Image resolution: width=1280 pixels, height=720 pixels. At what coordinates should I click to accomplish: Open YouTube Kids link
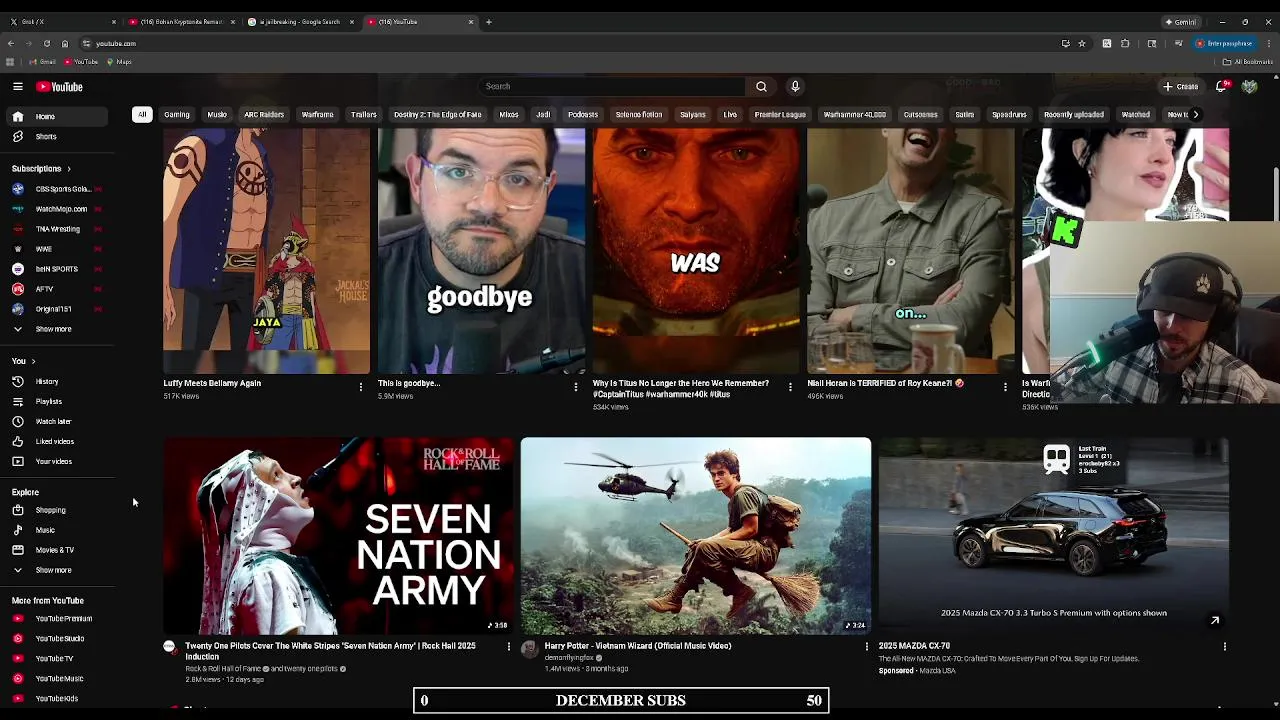pos(56,699)
